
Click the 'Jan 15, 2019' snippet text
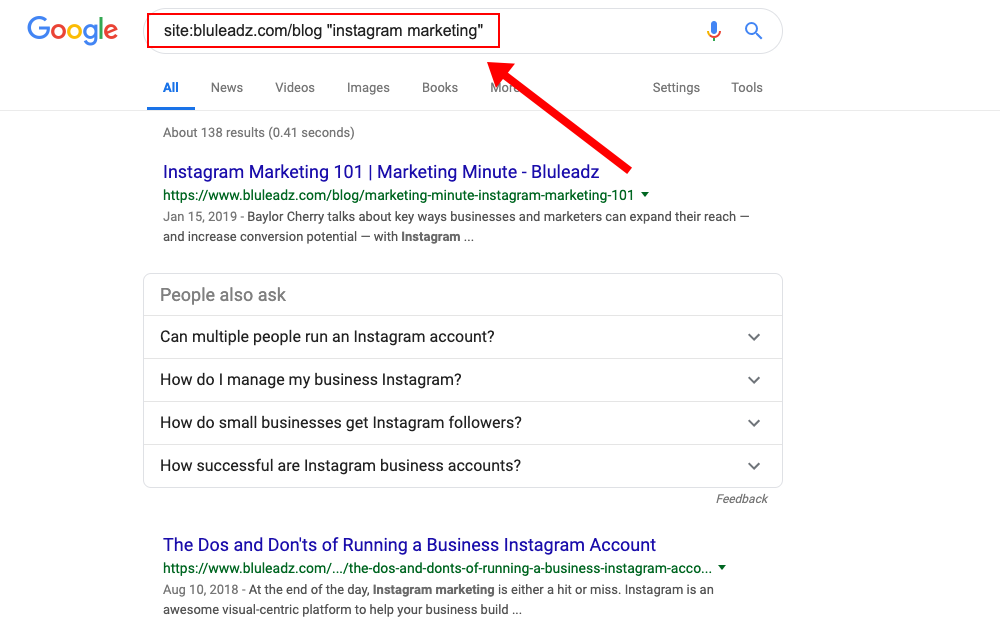click(200, 217)
